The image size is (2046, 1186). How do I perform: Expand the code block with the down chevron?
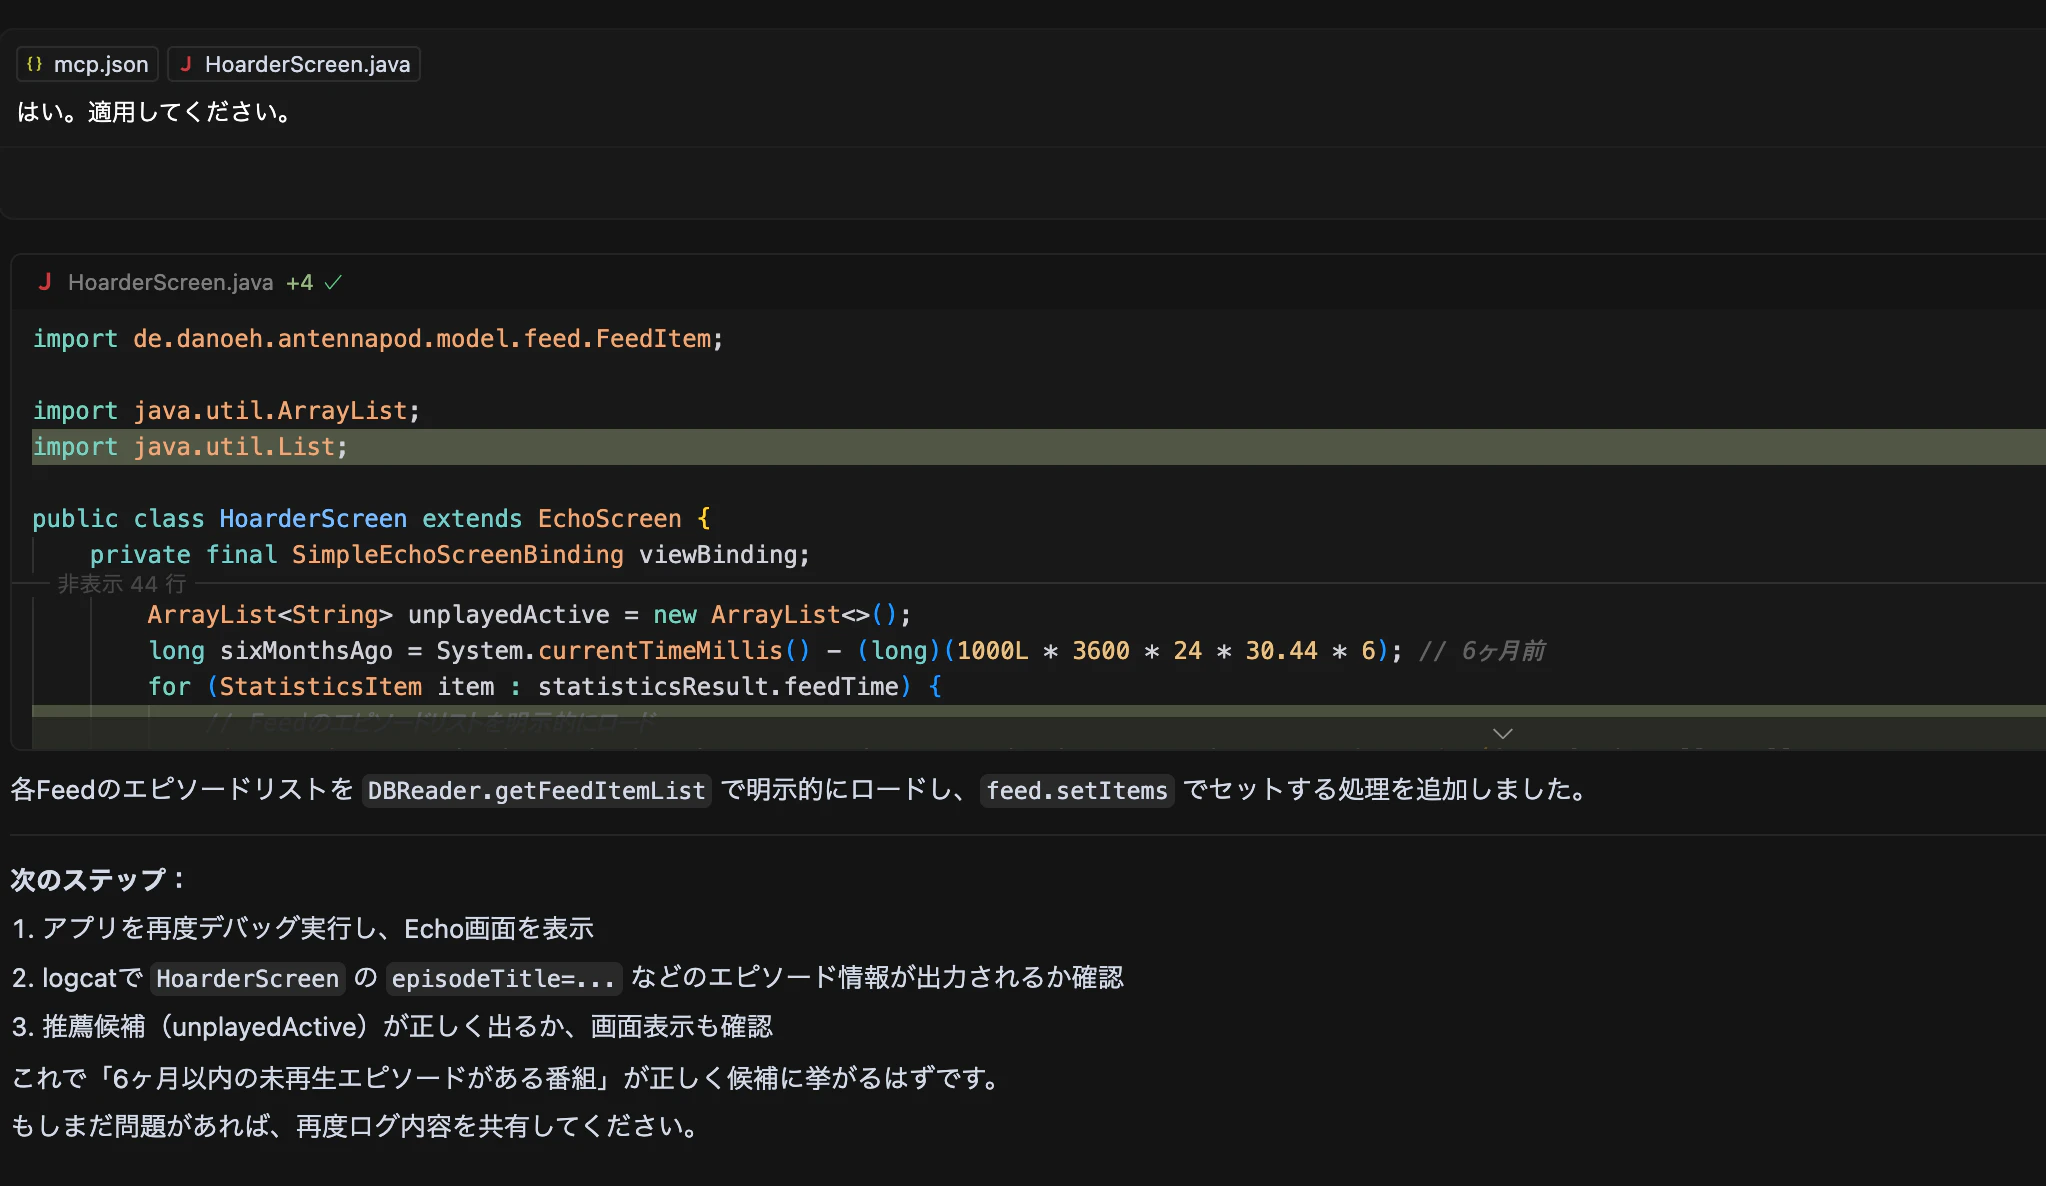(x=1502, y=734)
